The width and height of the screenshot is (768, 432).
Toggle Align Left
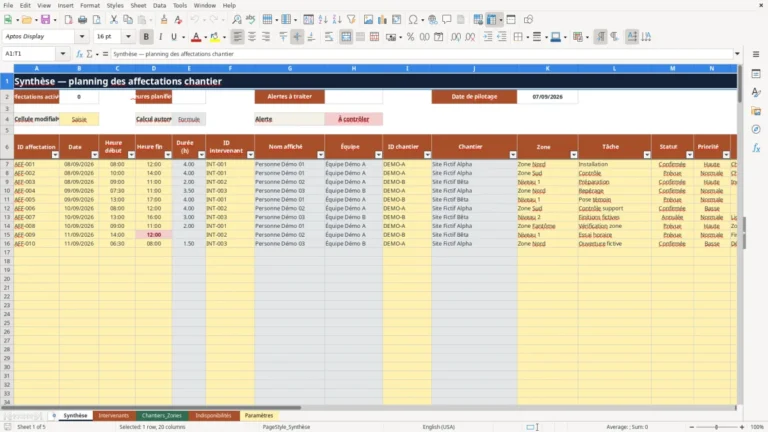(x=238, y=37)
